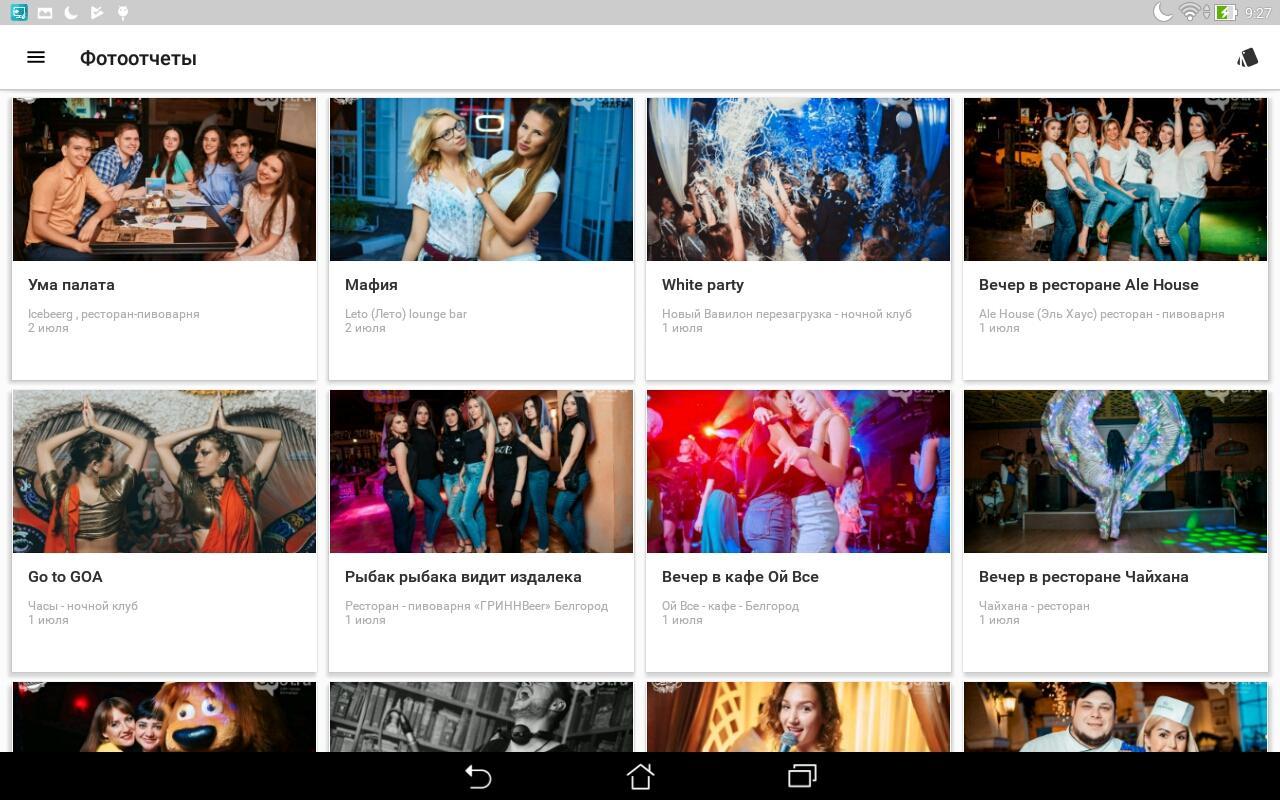Tap the moon icon beside Wi-Fi
The width and height of the screenshot is (1280, 800).
coord(1163,12)
